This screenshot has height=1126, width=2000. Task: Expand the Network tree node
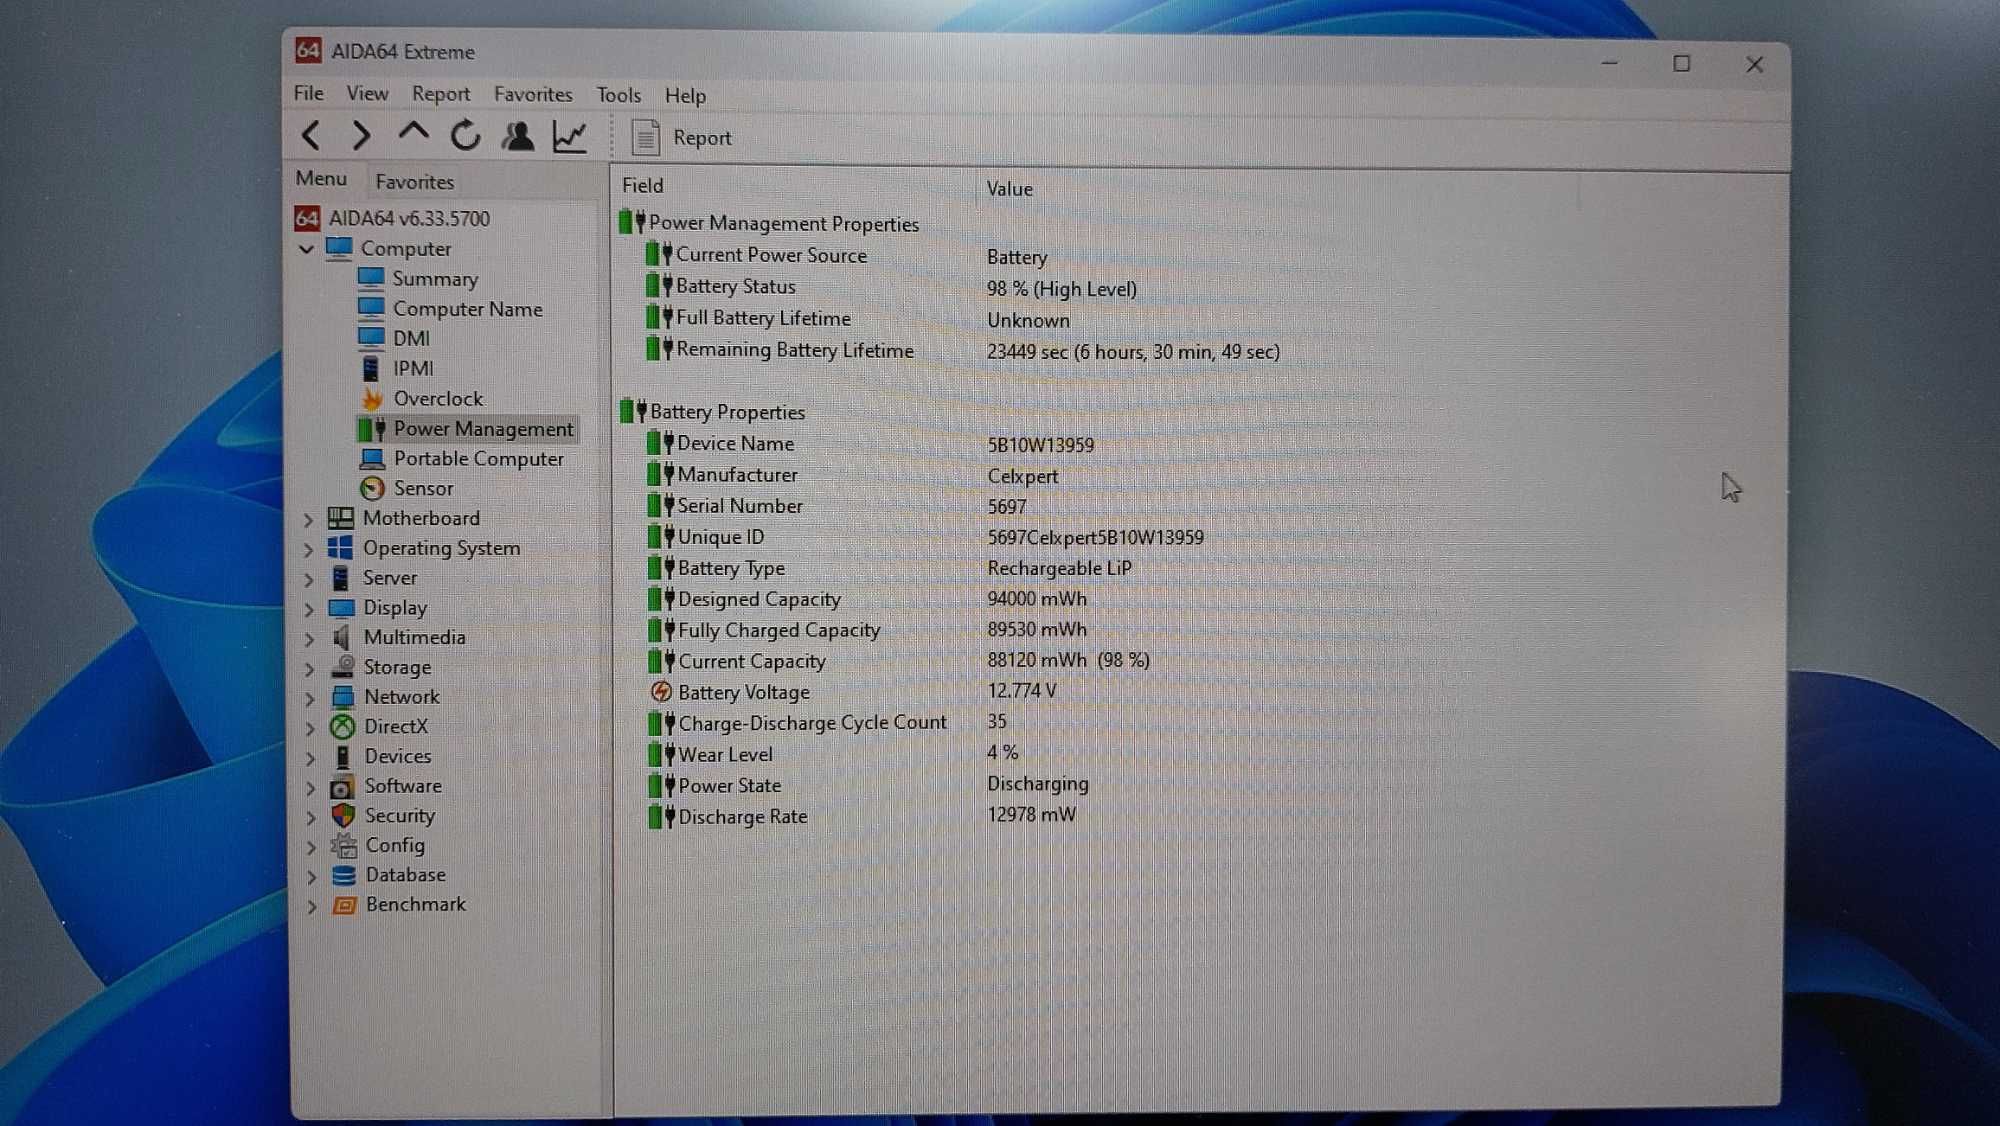pos(310,698)
